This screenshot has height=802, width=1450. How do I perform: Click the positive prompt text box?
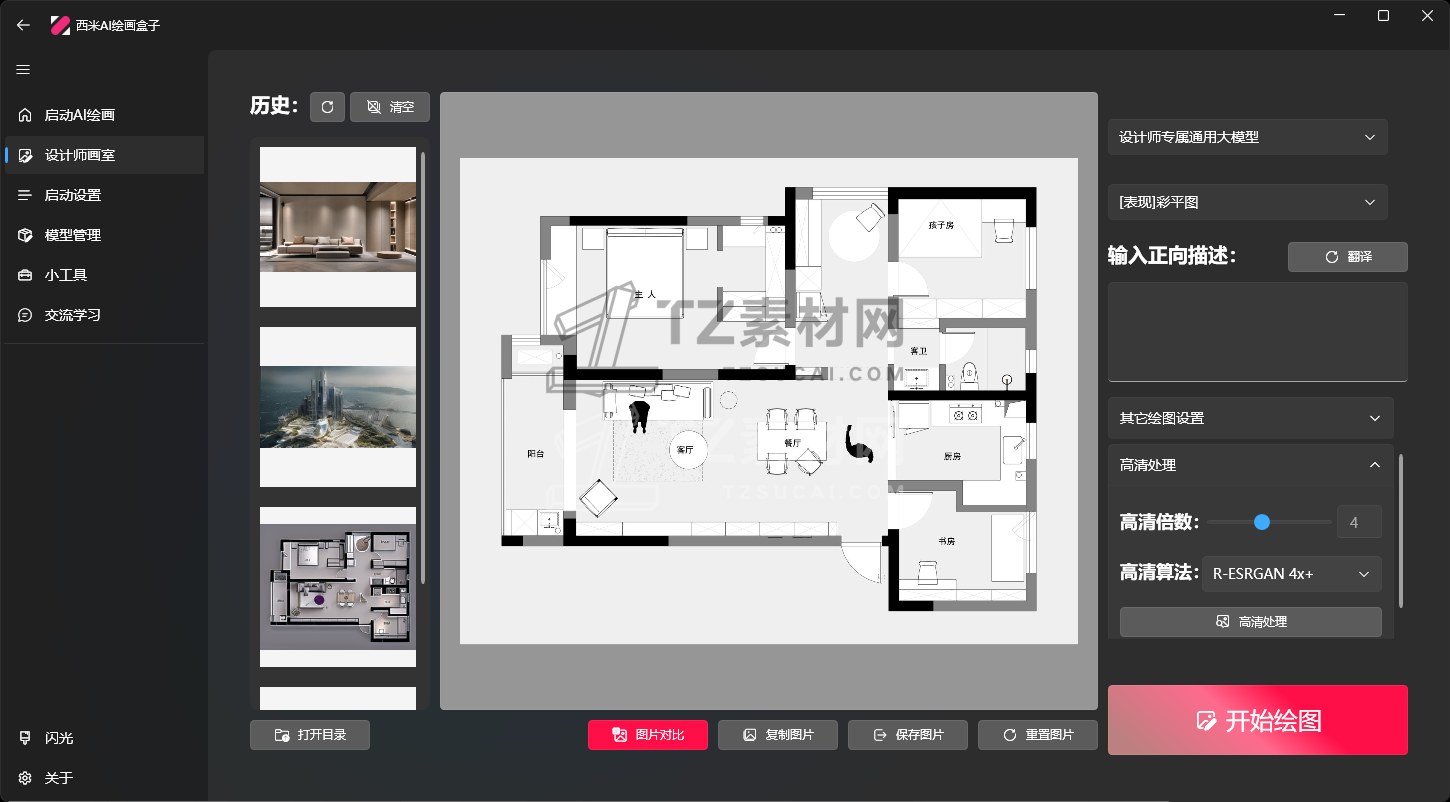click(1258, 332)
